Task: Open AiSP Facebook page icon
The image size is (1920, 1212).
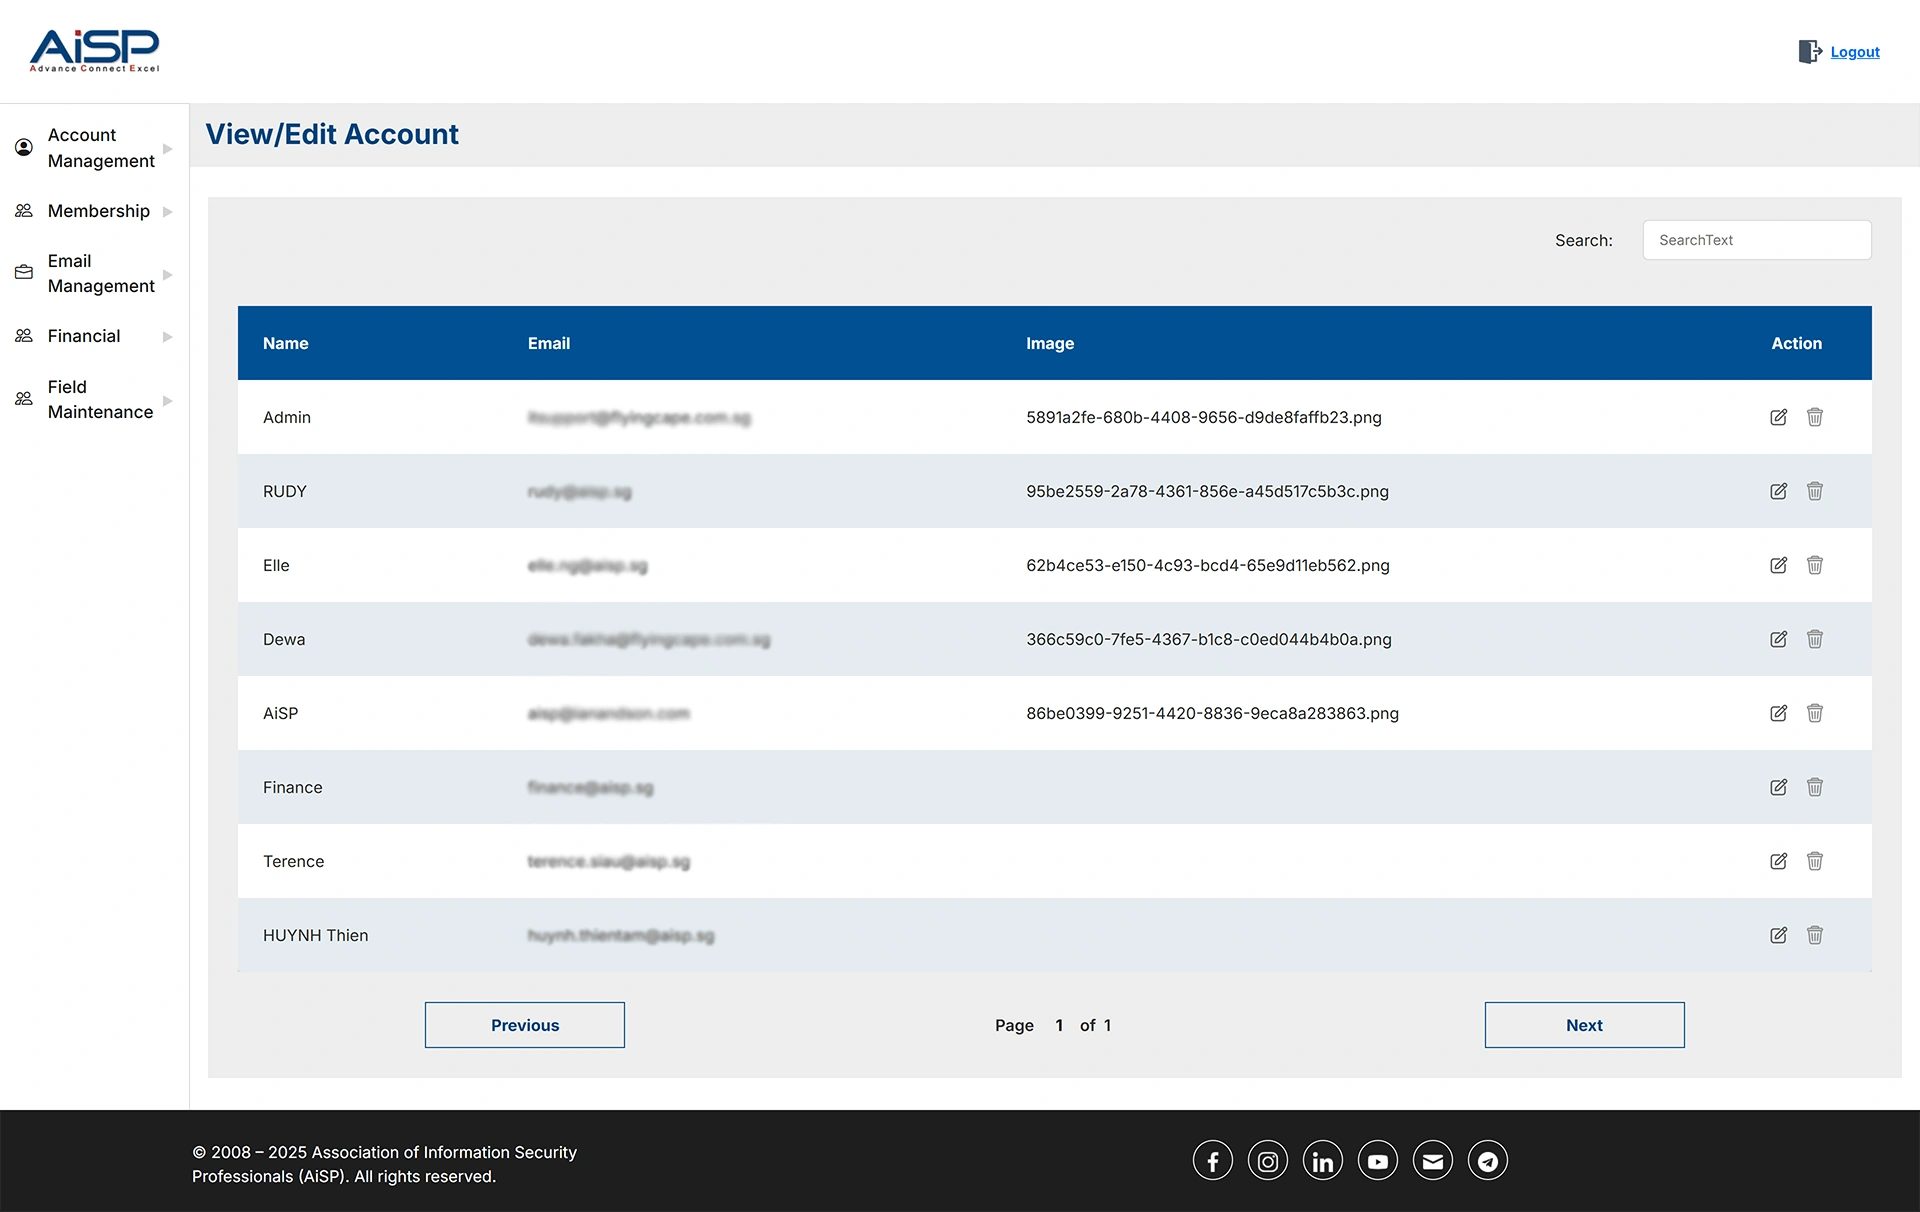Action: pos(1212,1161)
